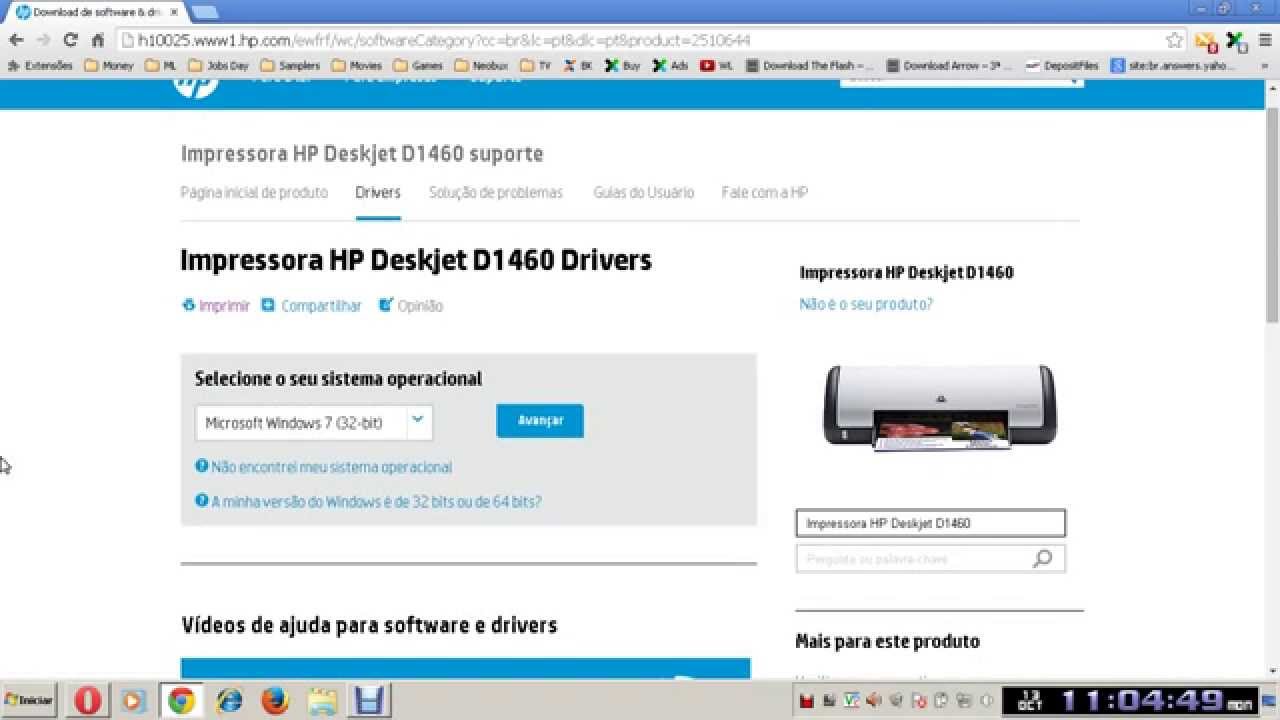
Task: Open the Extensões bookmark
Action: [x=40, y=65]
